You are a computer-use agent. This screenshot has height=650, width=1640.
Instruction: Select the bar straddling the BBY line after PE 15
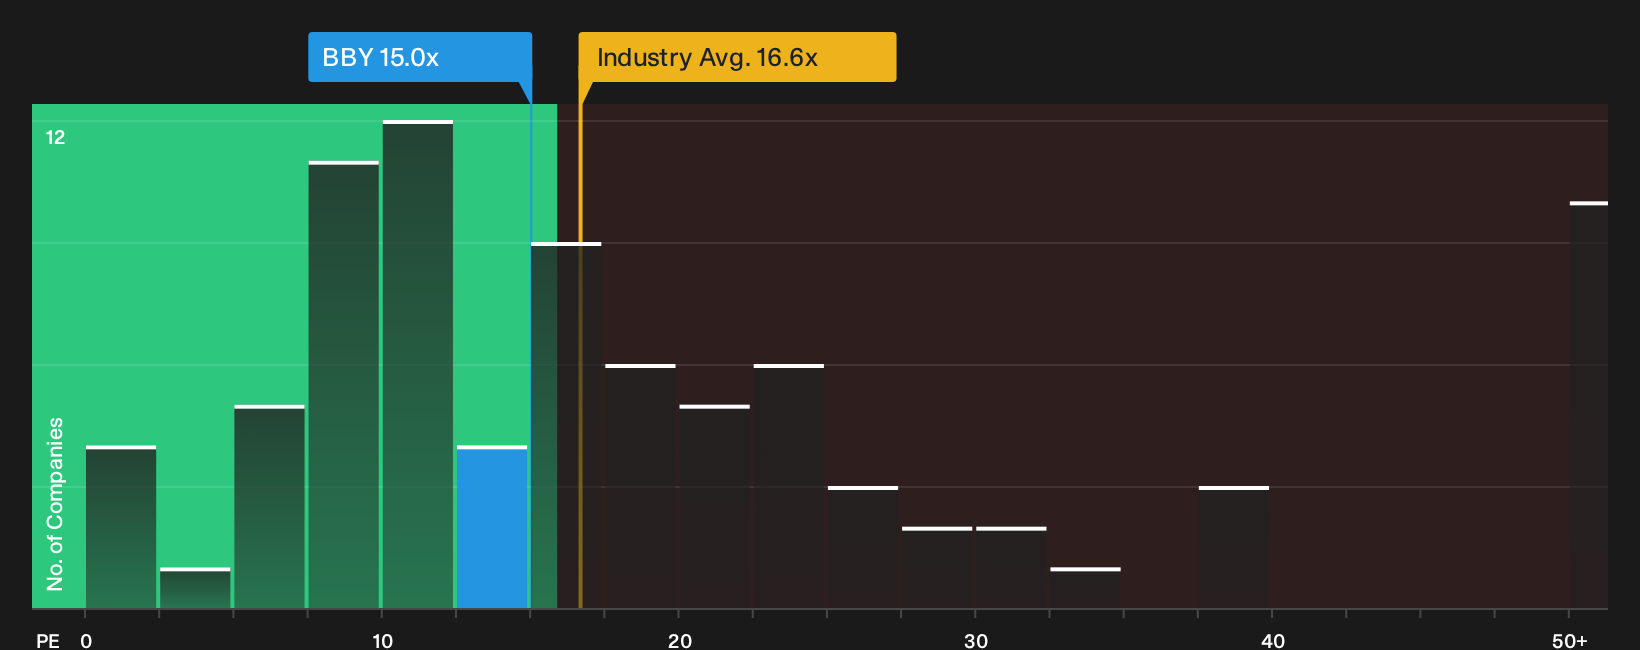pos(566,425)
